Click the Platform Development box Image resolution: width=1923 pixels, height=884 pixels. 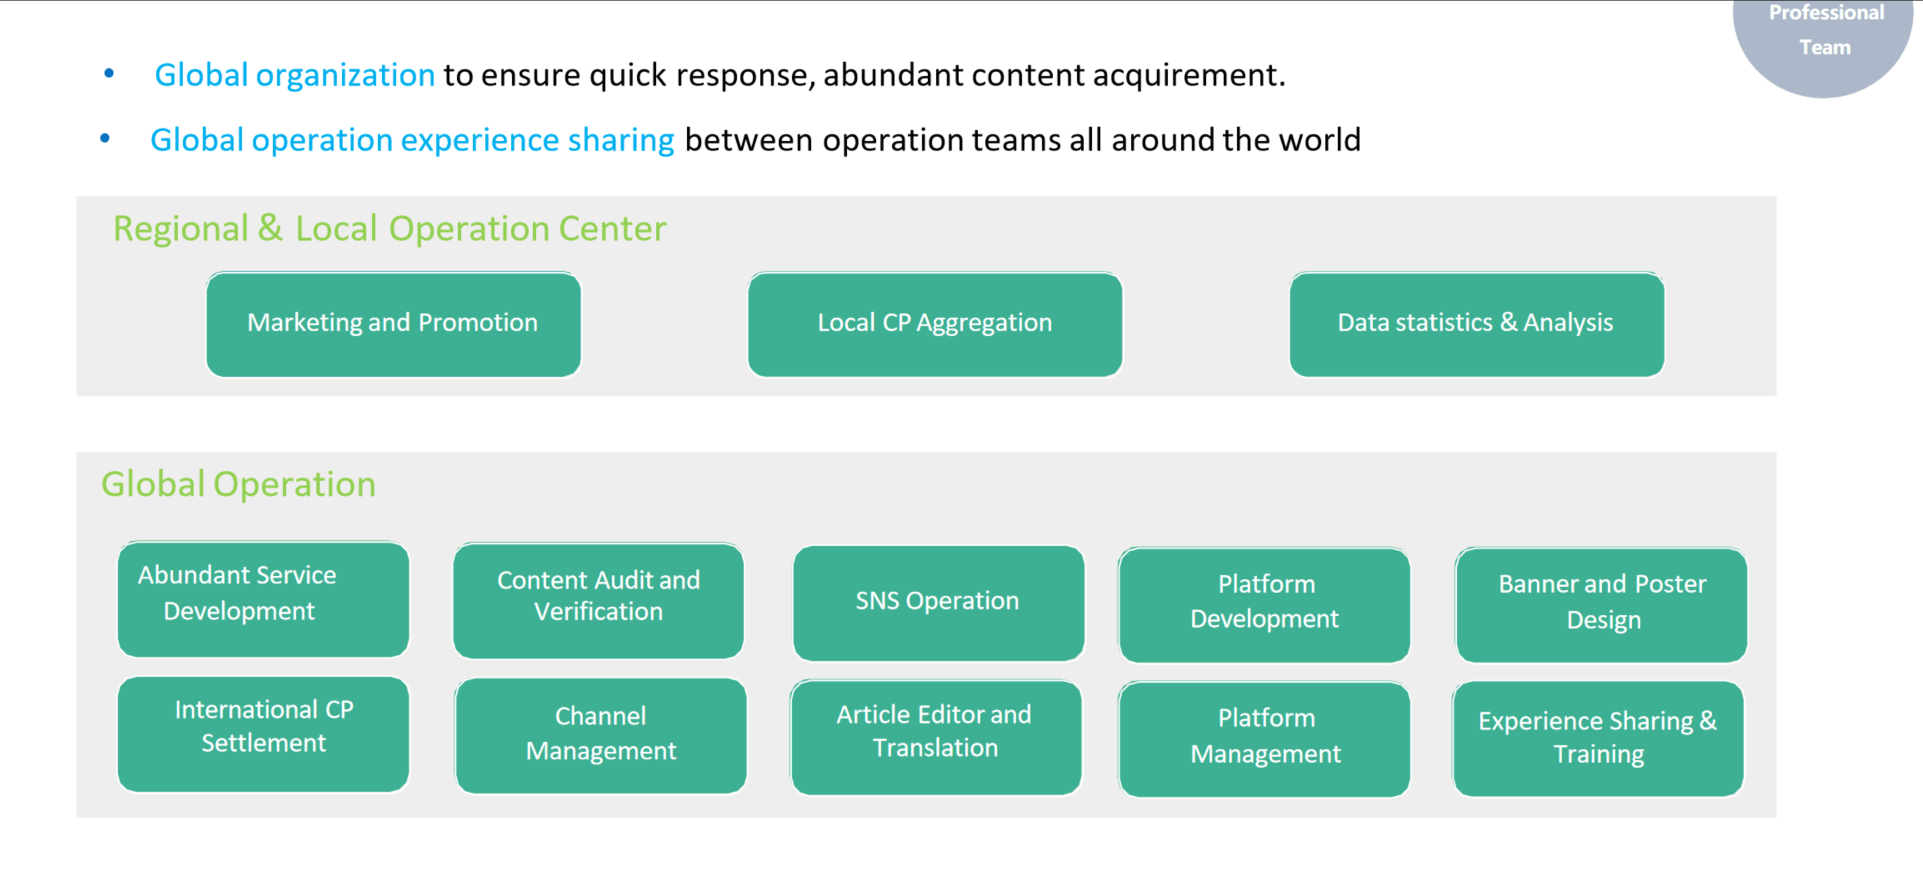click(1264, 604)
